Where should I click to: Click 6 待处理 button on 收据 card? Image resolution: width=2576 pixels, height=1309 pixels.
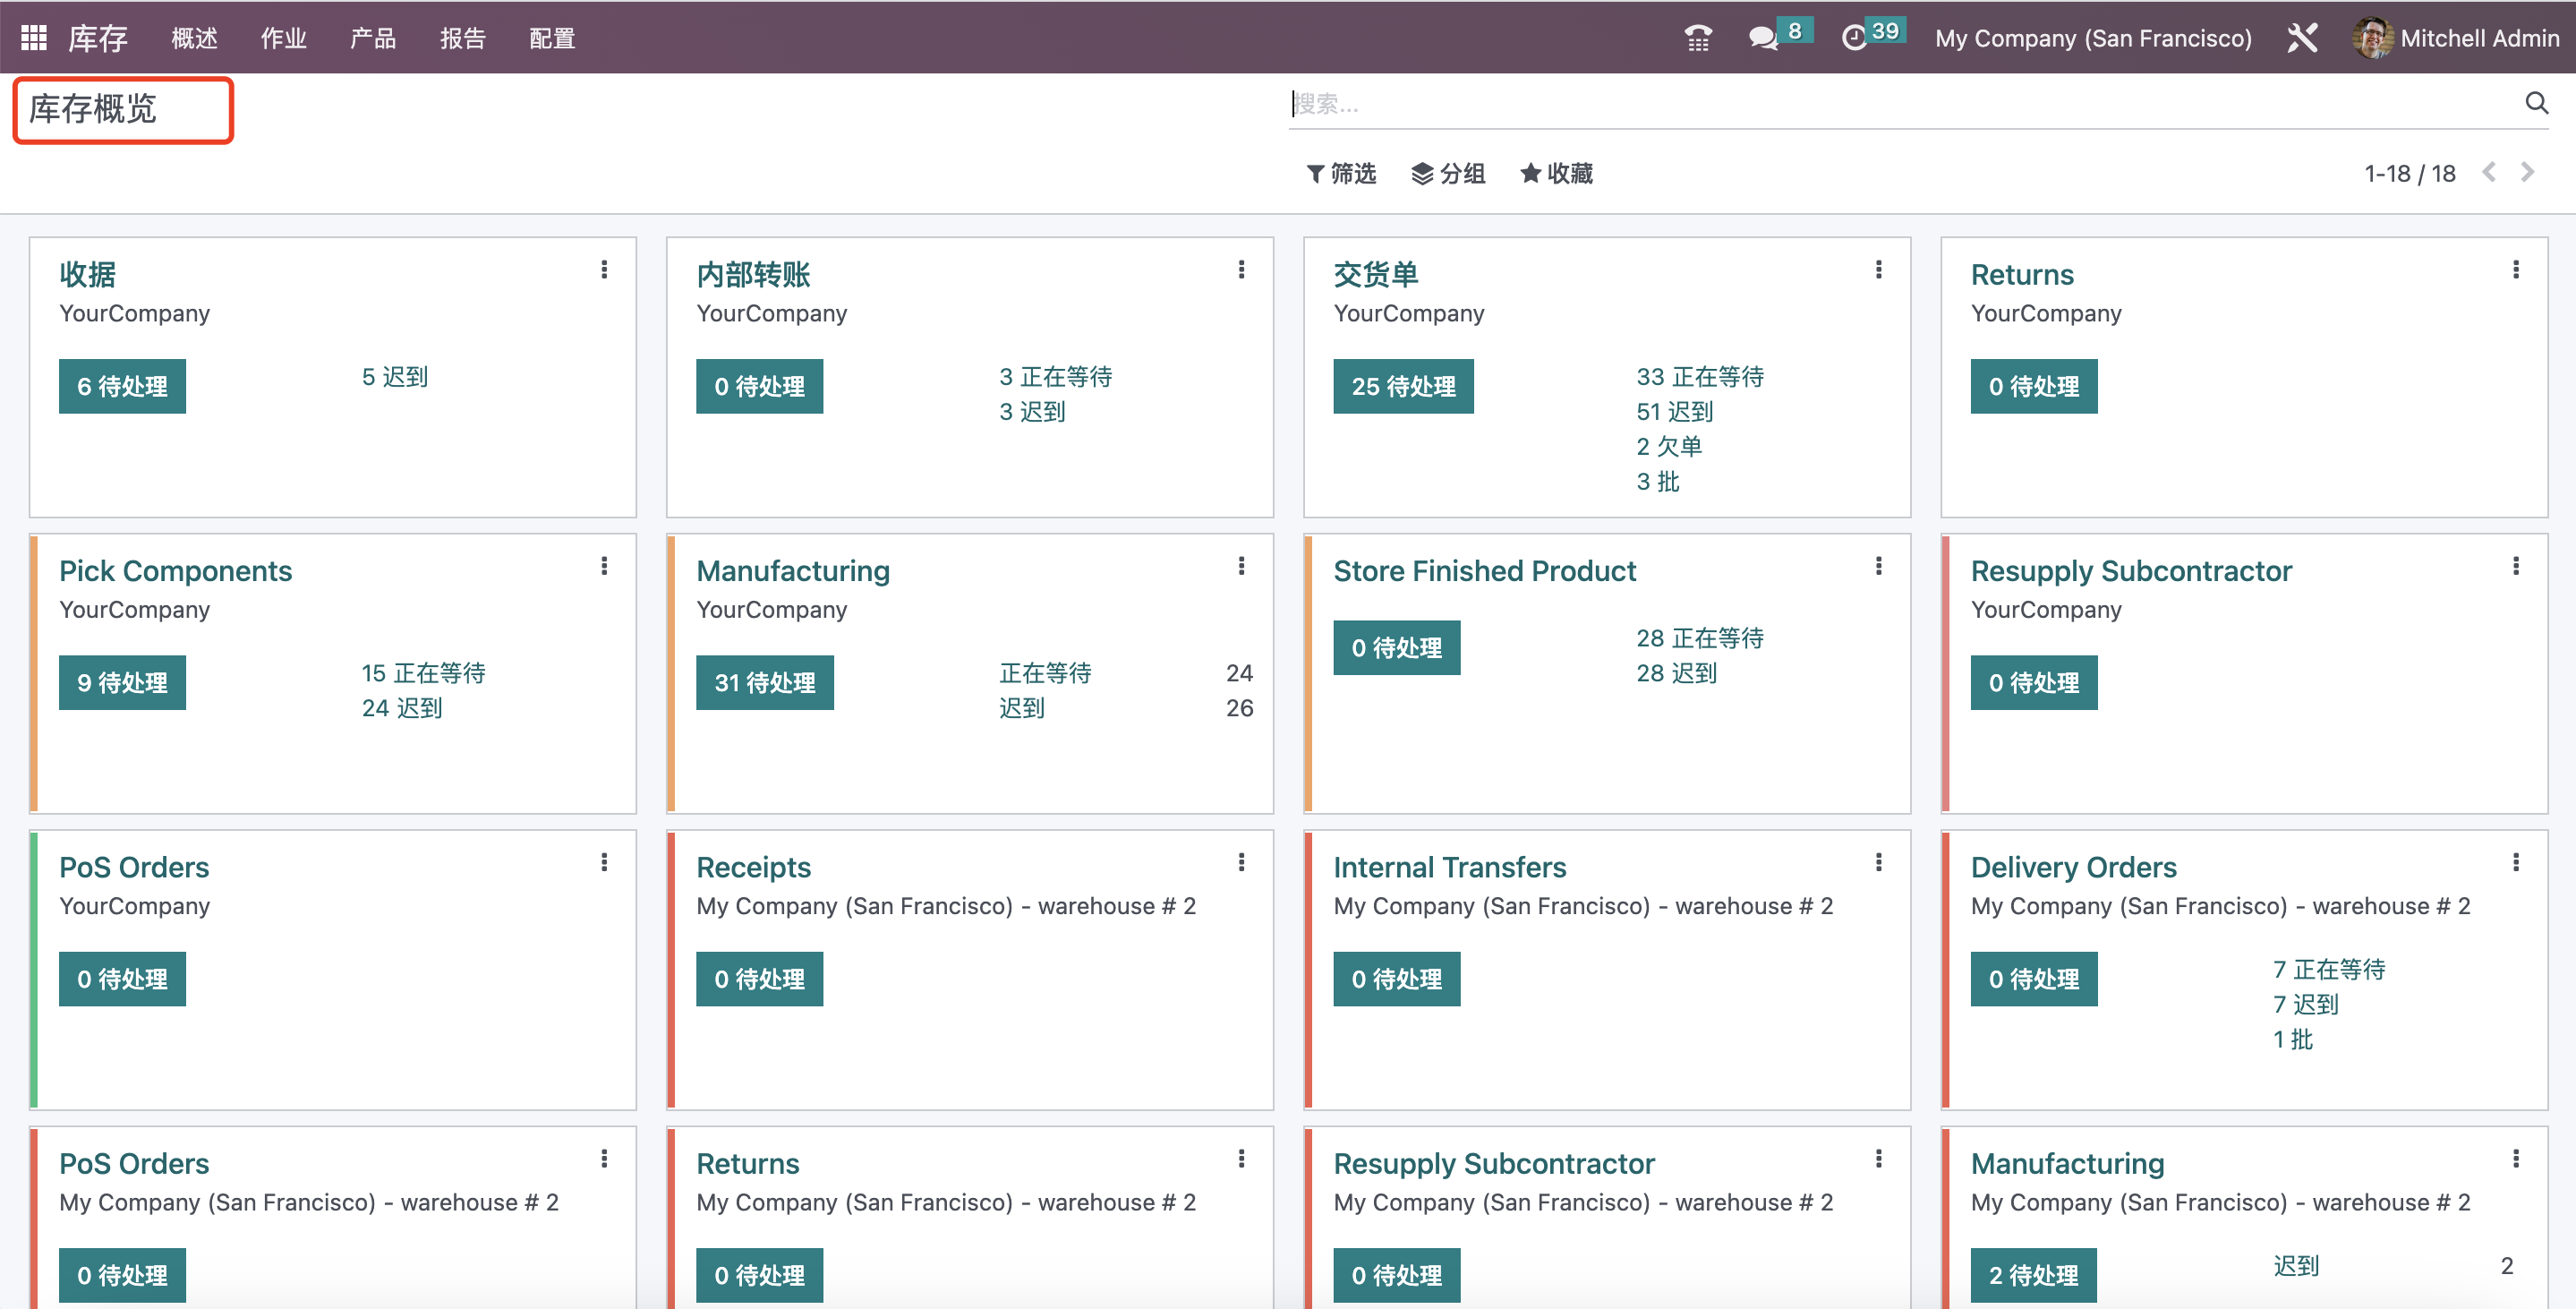click(x=122, y=386)
